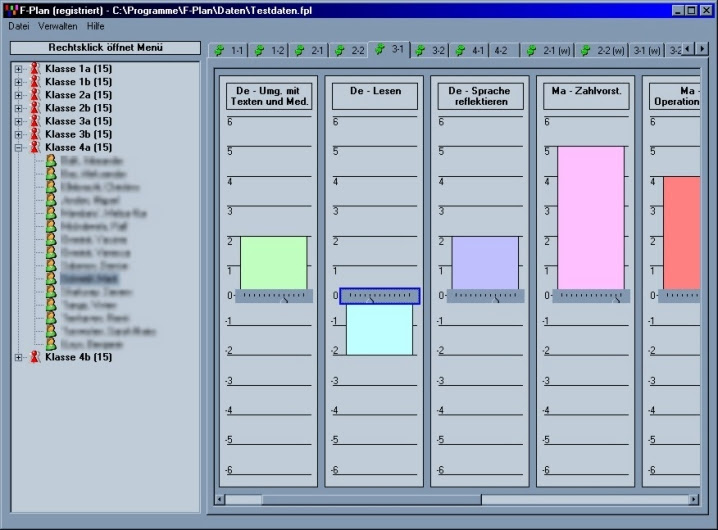Screen dimensions: 718x530
Task: Click the green figure icon on tab 2-2
Action: coord(340,50)
